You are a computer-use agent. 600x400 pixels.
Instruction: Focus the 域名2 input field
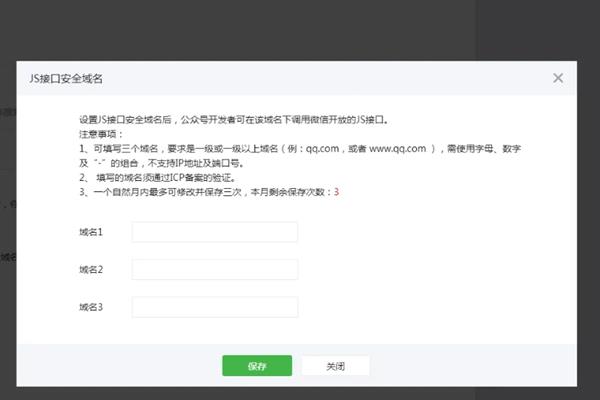(x=215, y=269)
